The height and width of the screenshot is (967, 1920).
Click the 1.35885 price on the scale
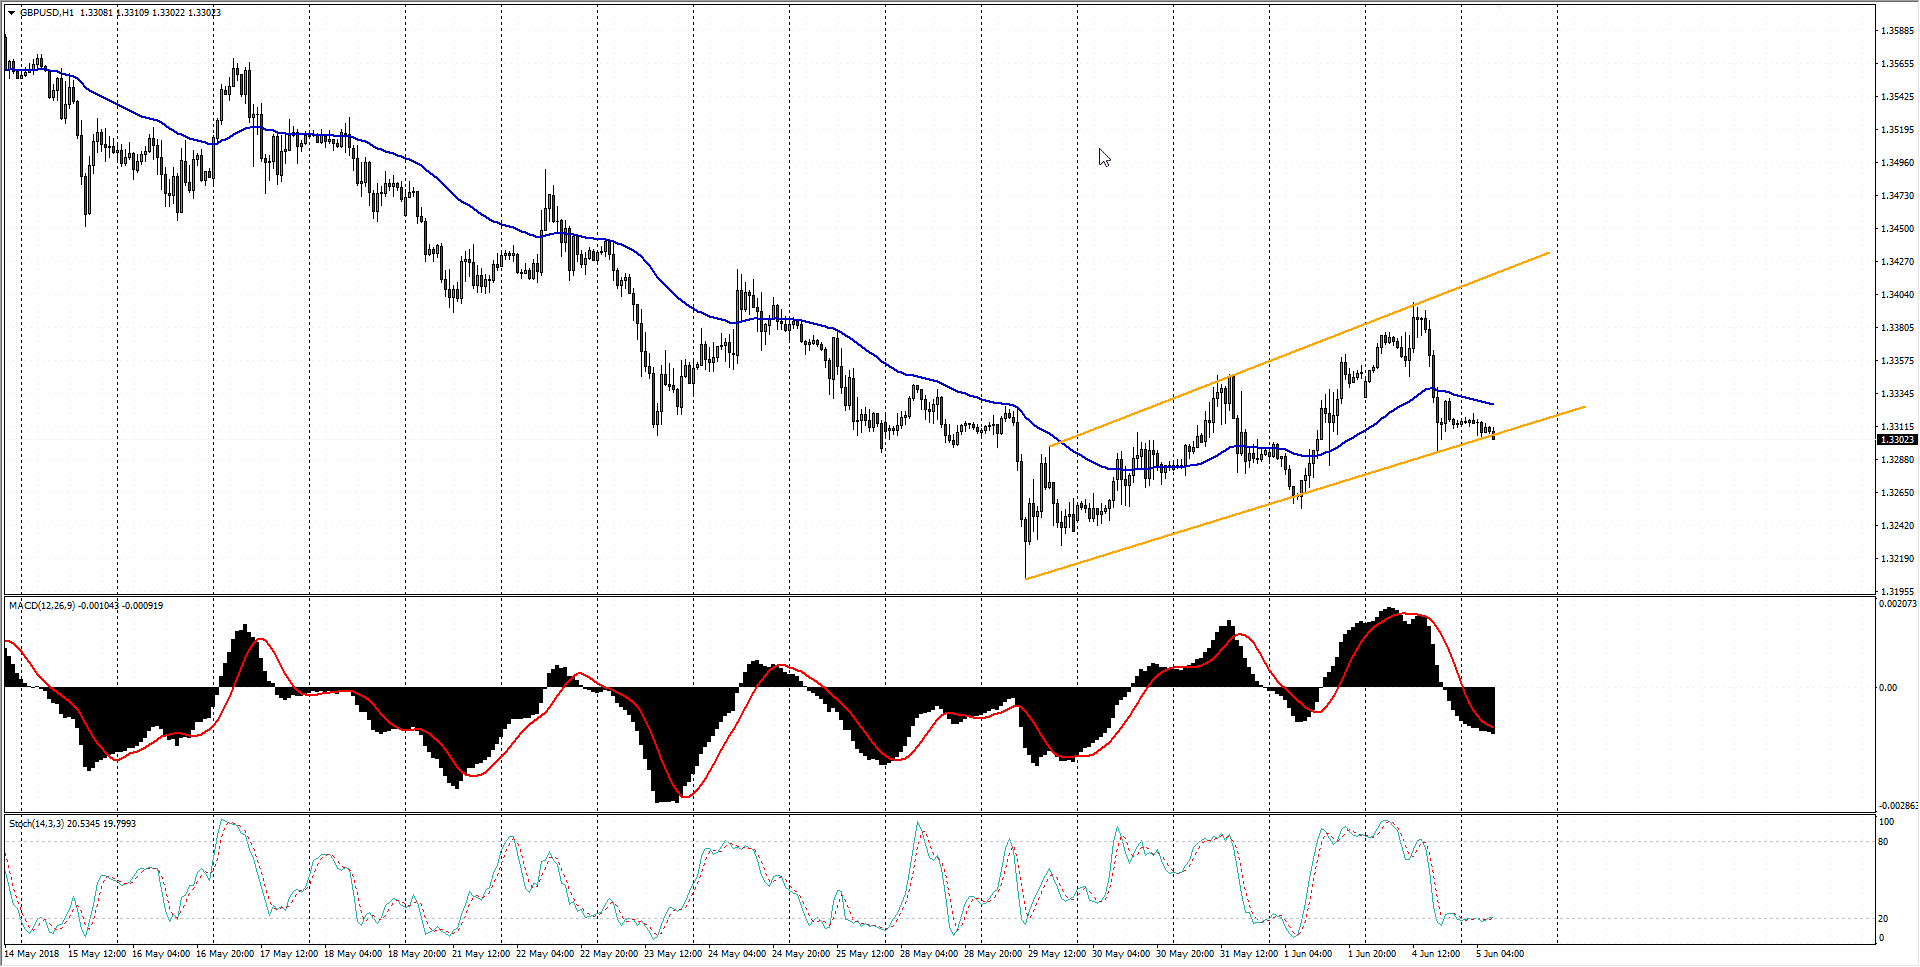[1897, 31]
